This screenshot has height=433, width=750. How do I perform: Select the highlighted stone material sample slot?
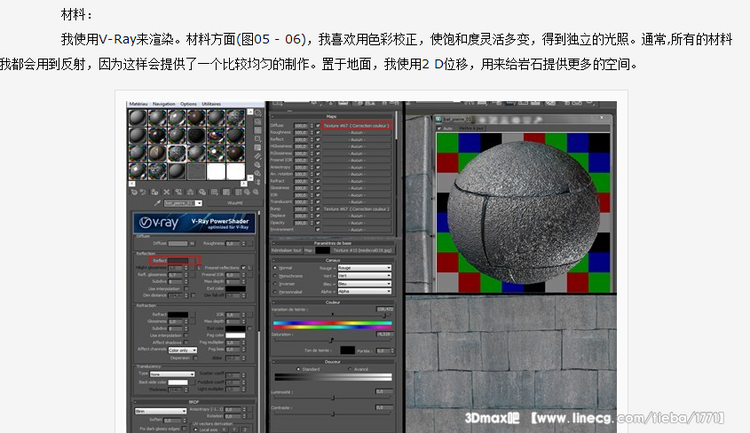(177, 153)
